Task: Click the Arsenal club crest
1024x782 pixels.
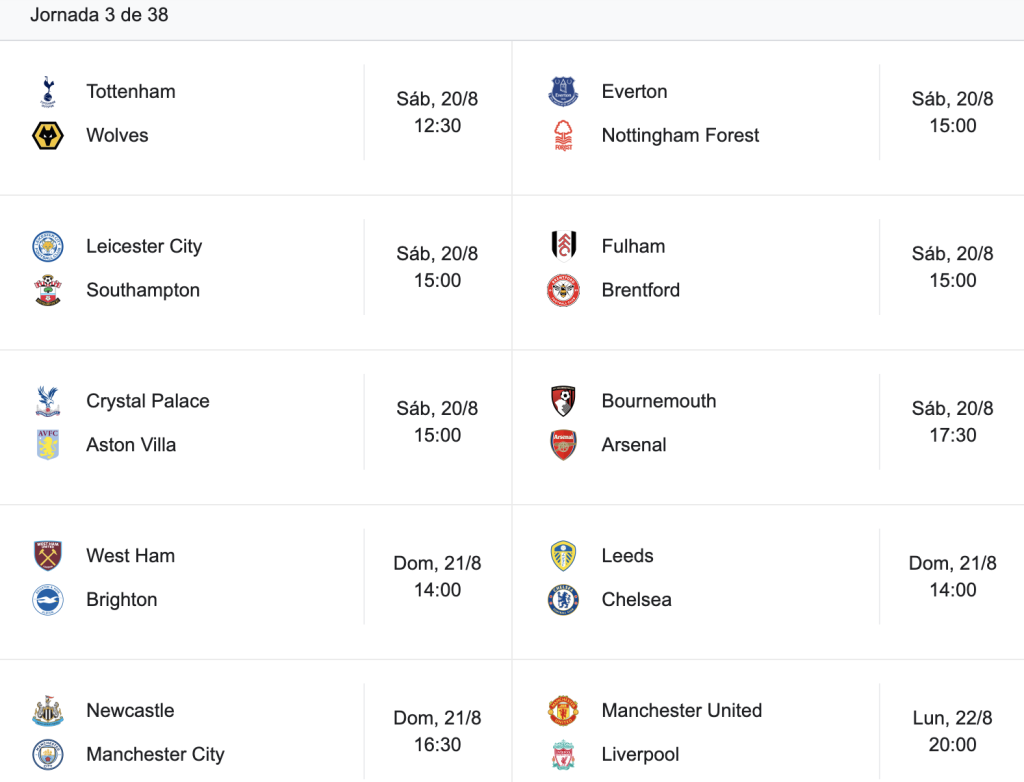Action: pos(563,445)
